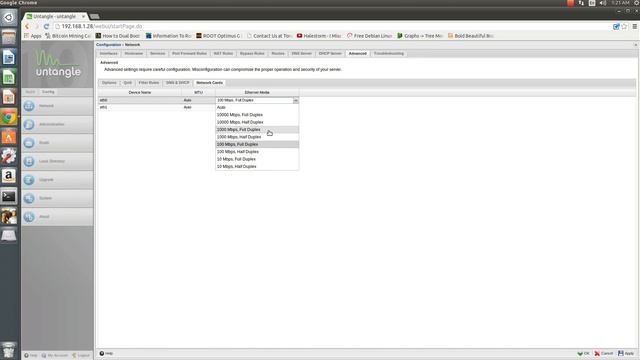Switch to the NAT Rules tab
Image resolution: width=640 pixels, height=360 pixels.
point(223,53)
